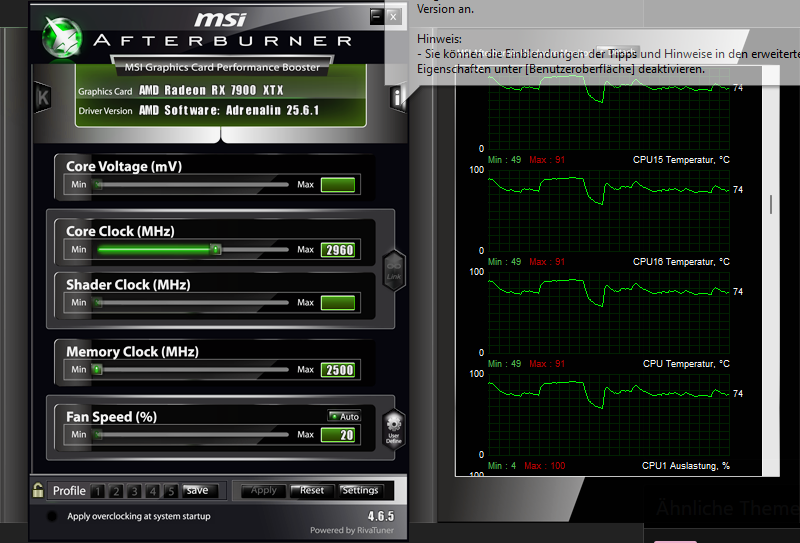800x543 pixels.
Task: Select profile slot 3
Action: coord(134,491)
